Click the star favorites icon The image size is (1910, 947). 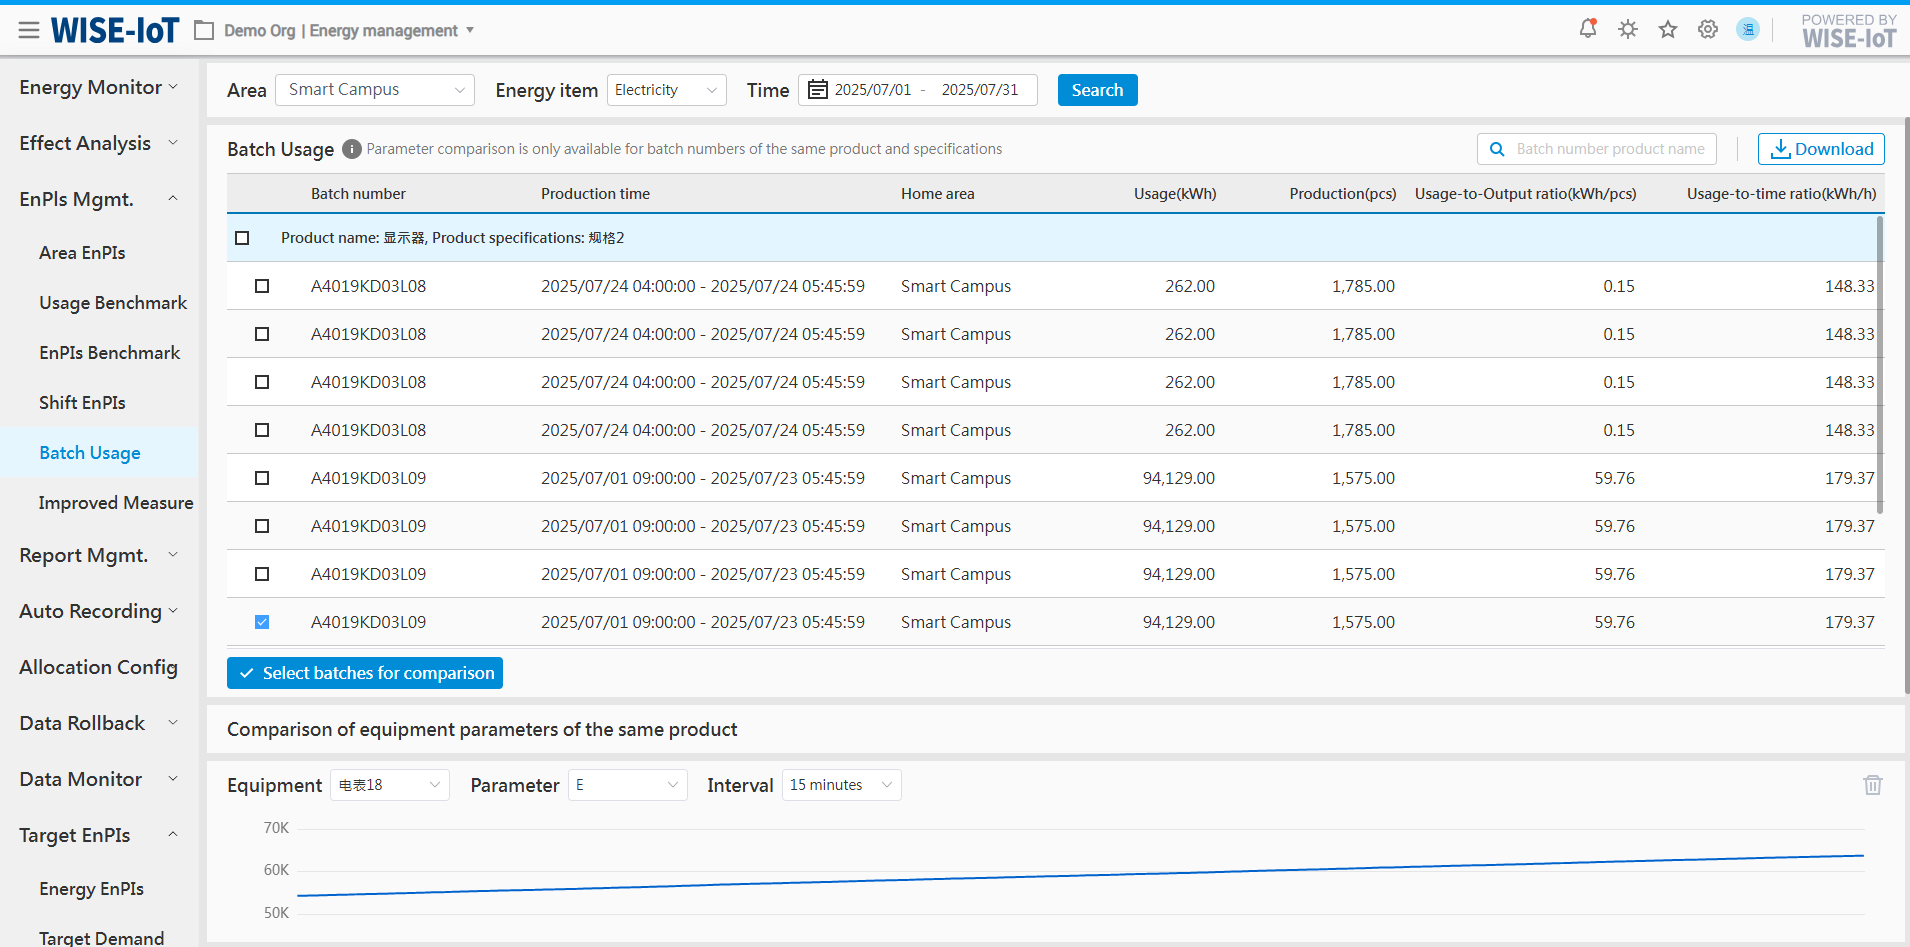[1668, 29]
